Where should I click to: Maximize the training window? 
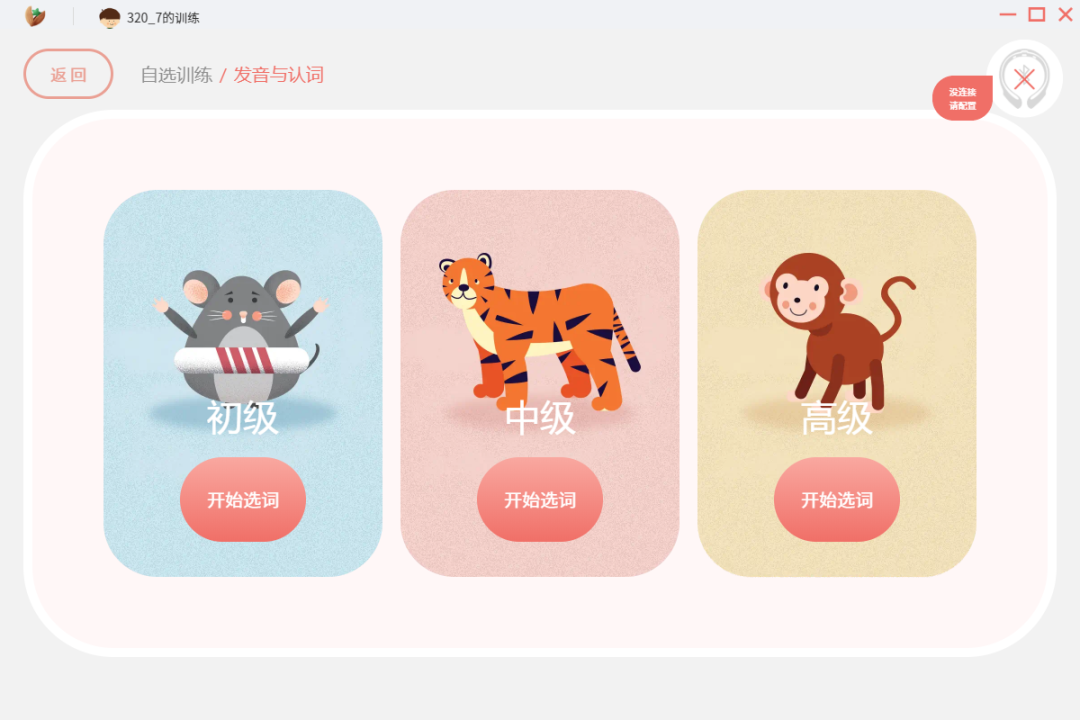pyautogui.click(x=1037, y=14)
